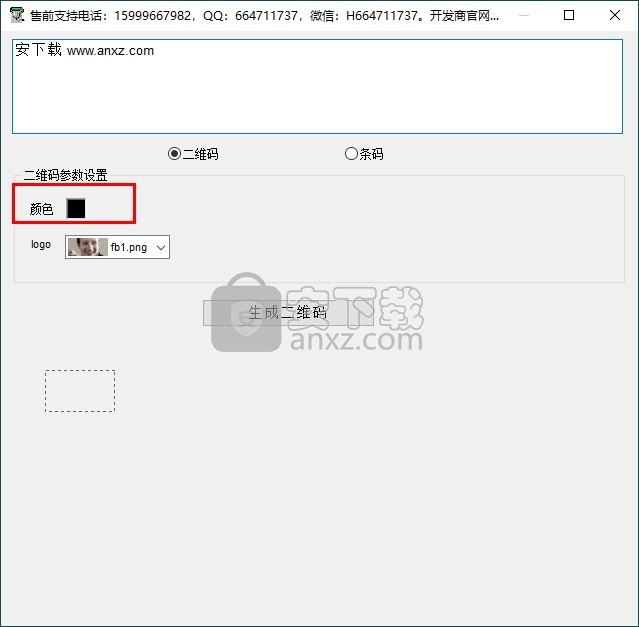Click into the text input area

click(317, 86)
